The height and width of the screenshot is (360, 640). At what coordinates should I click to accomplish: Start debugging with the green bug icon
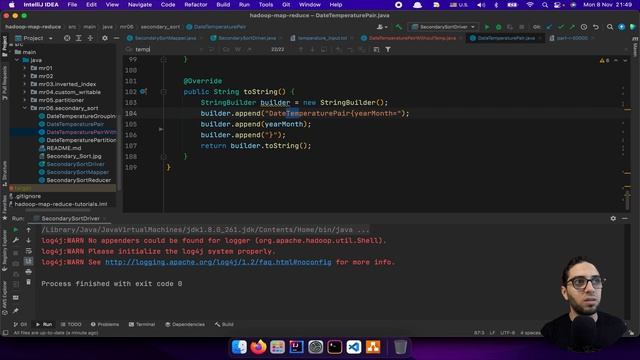(498, 27)
